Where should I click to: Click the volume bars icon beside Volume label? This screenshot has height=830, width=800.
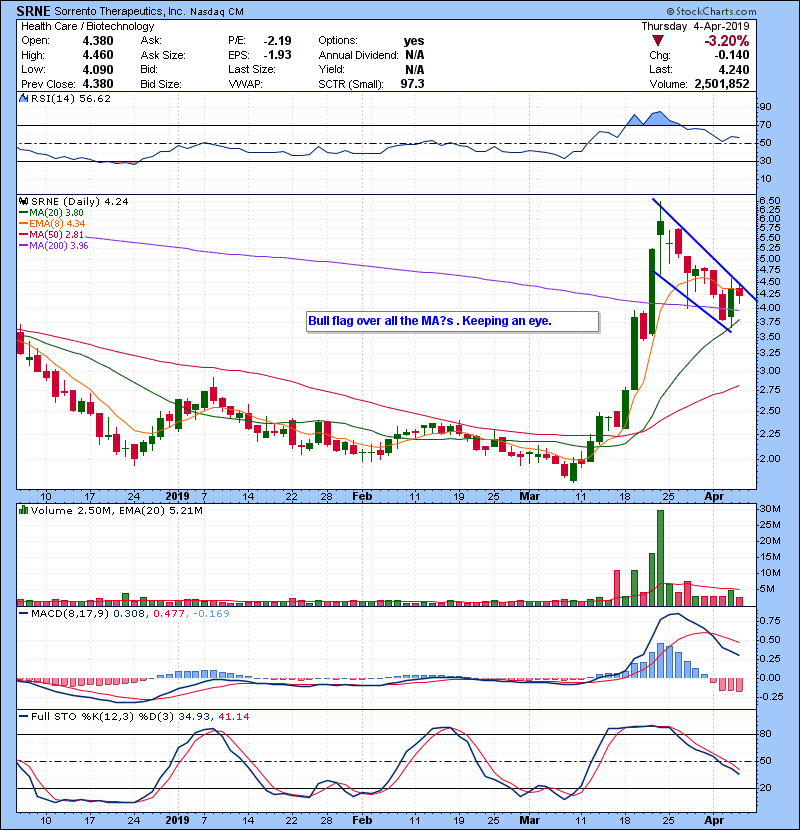coord(23,510)
